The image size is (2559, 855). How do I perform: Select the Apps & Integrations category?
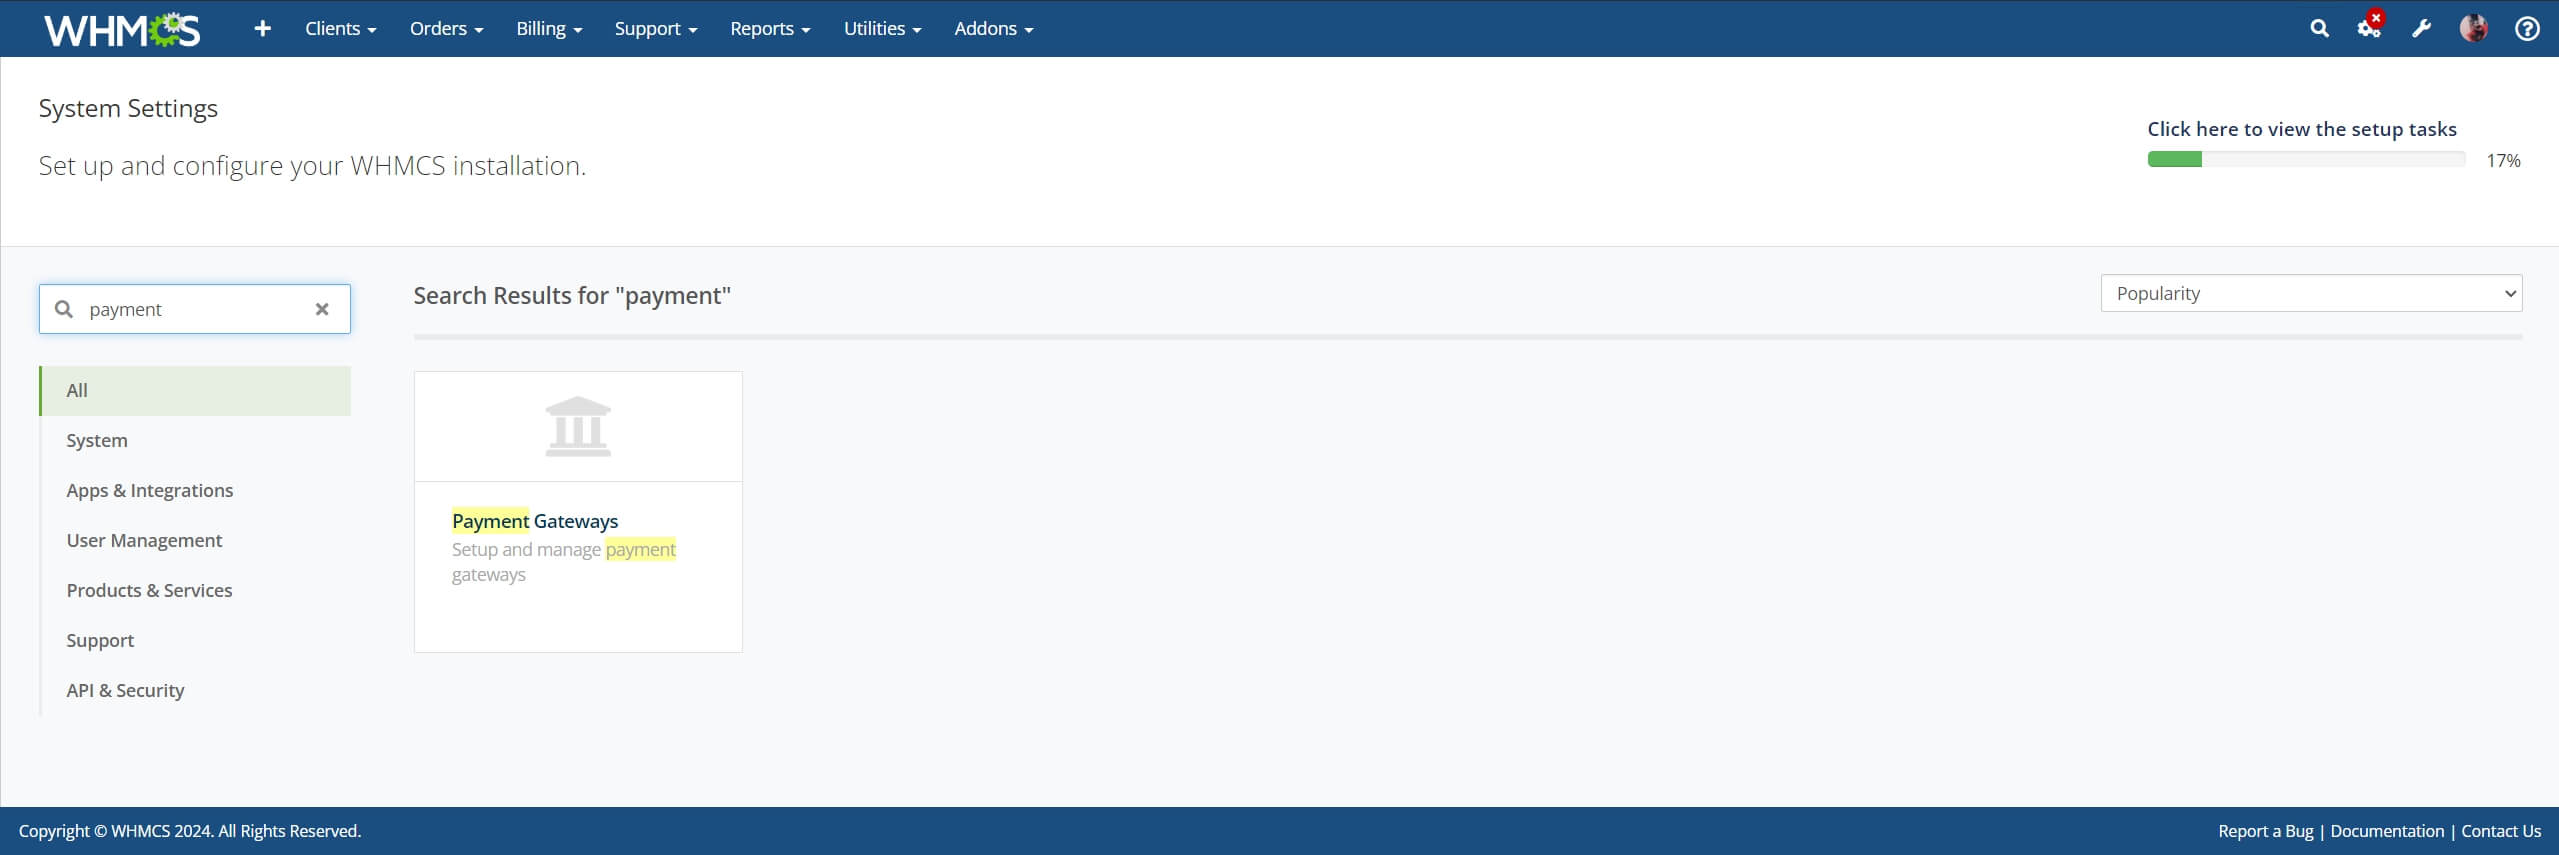(195, 491)
